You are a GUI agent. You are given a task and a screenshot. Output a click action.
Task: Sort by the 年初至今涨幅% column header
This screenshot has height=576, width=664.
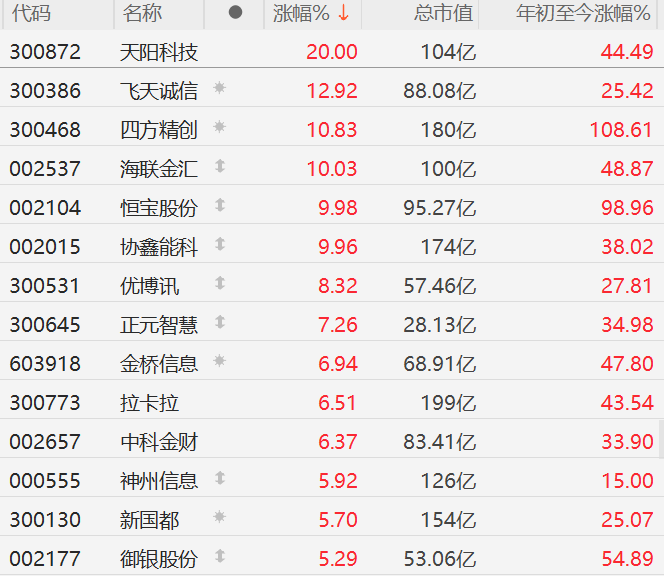pyautogui.click(x=583, y=13)
